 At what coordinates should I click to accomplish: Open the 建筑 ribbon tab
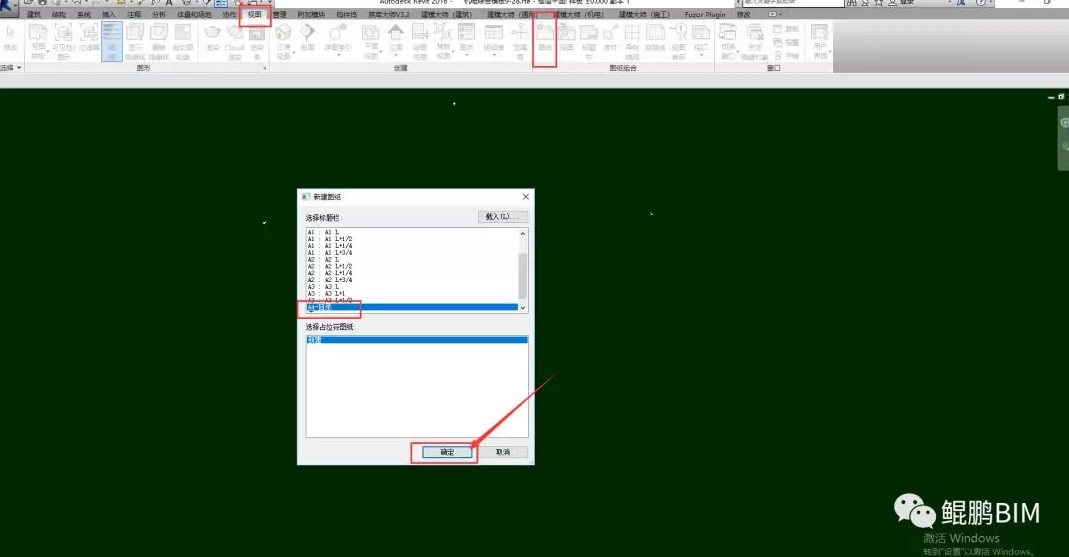click(x=34, y=14)
